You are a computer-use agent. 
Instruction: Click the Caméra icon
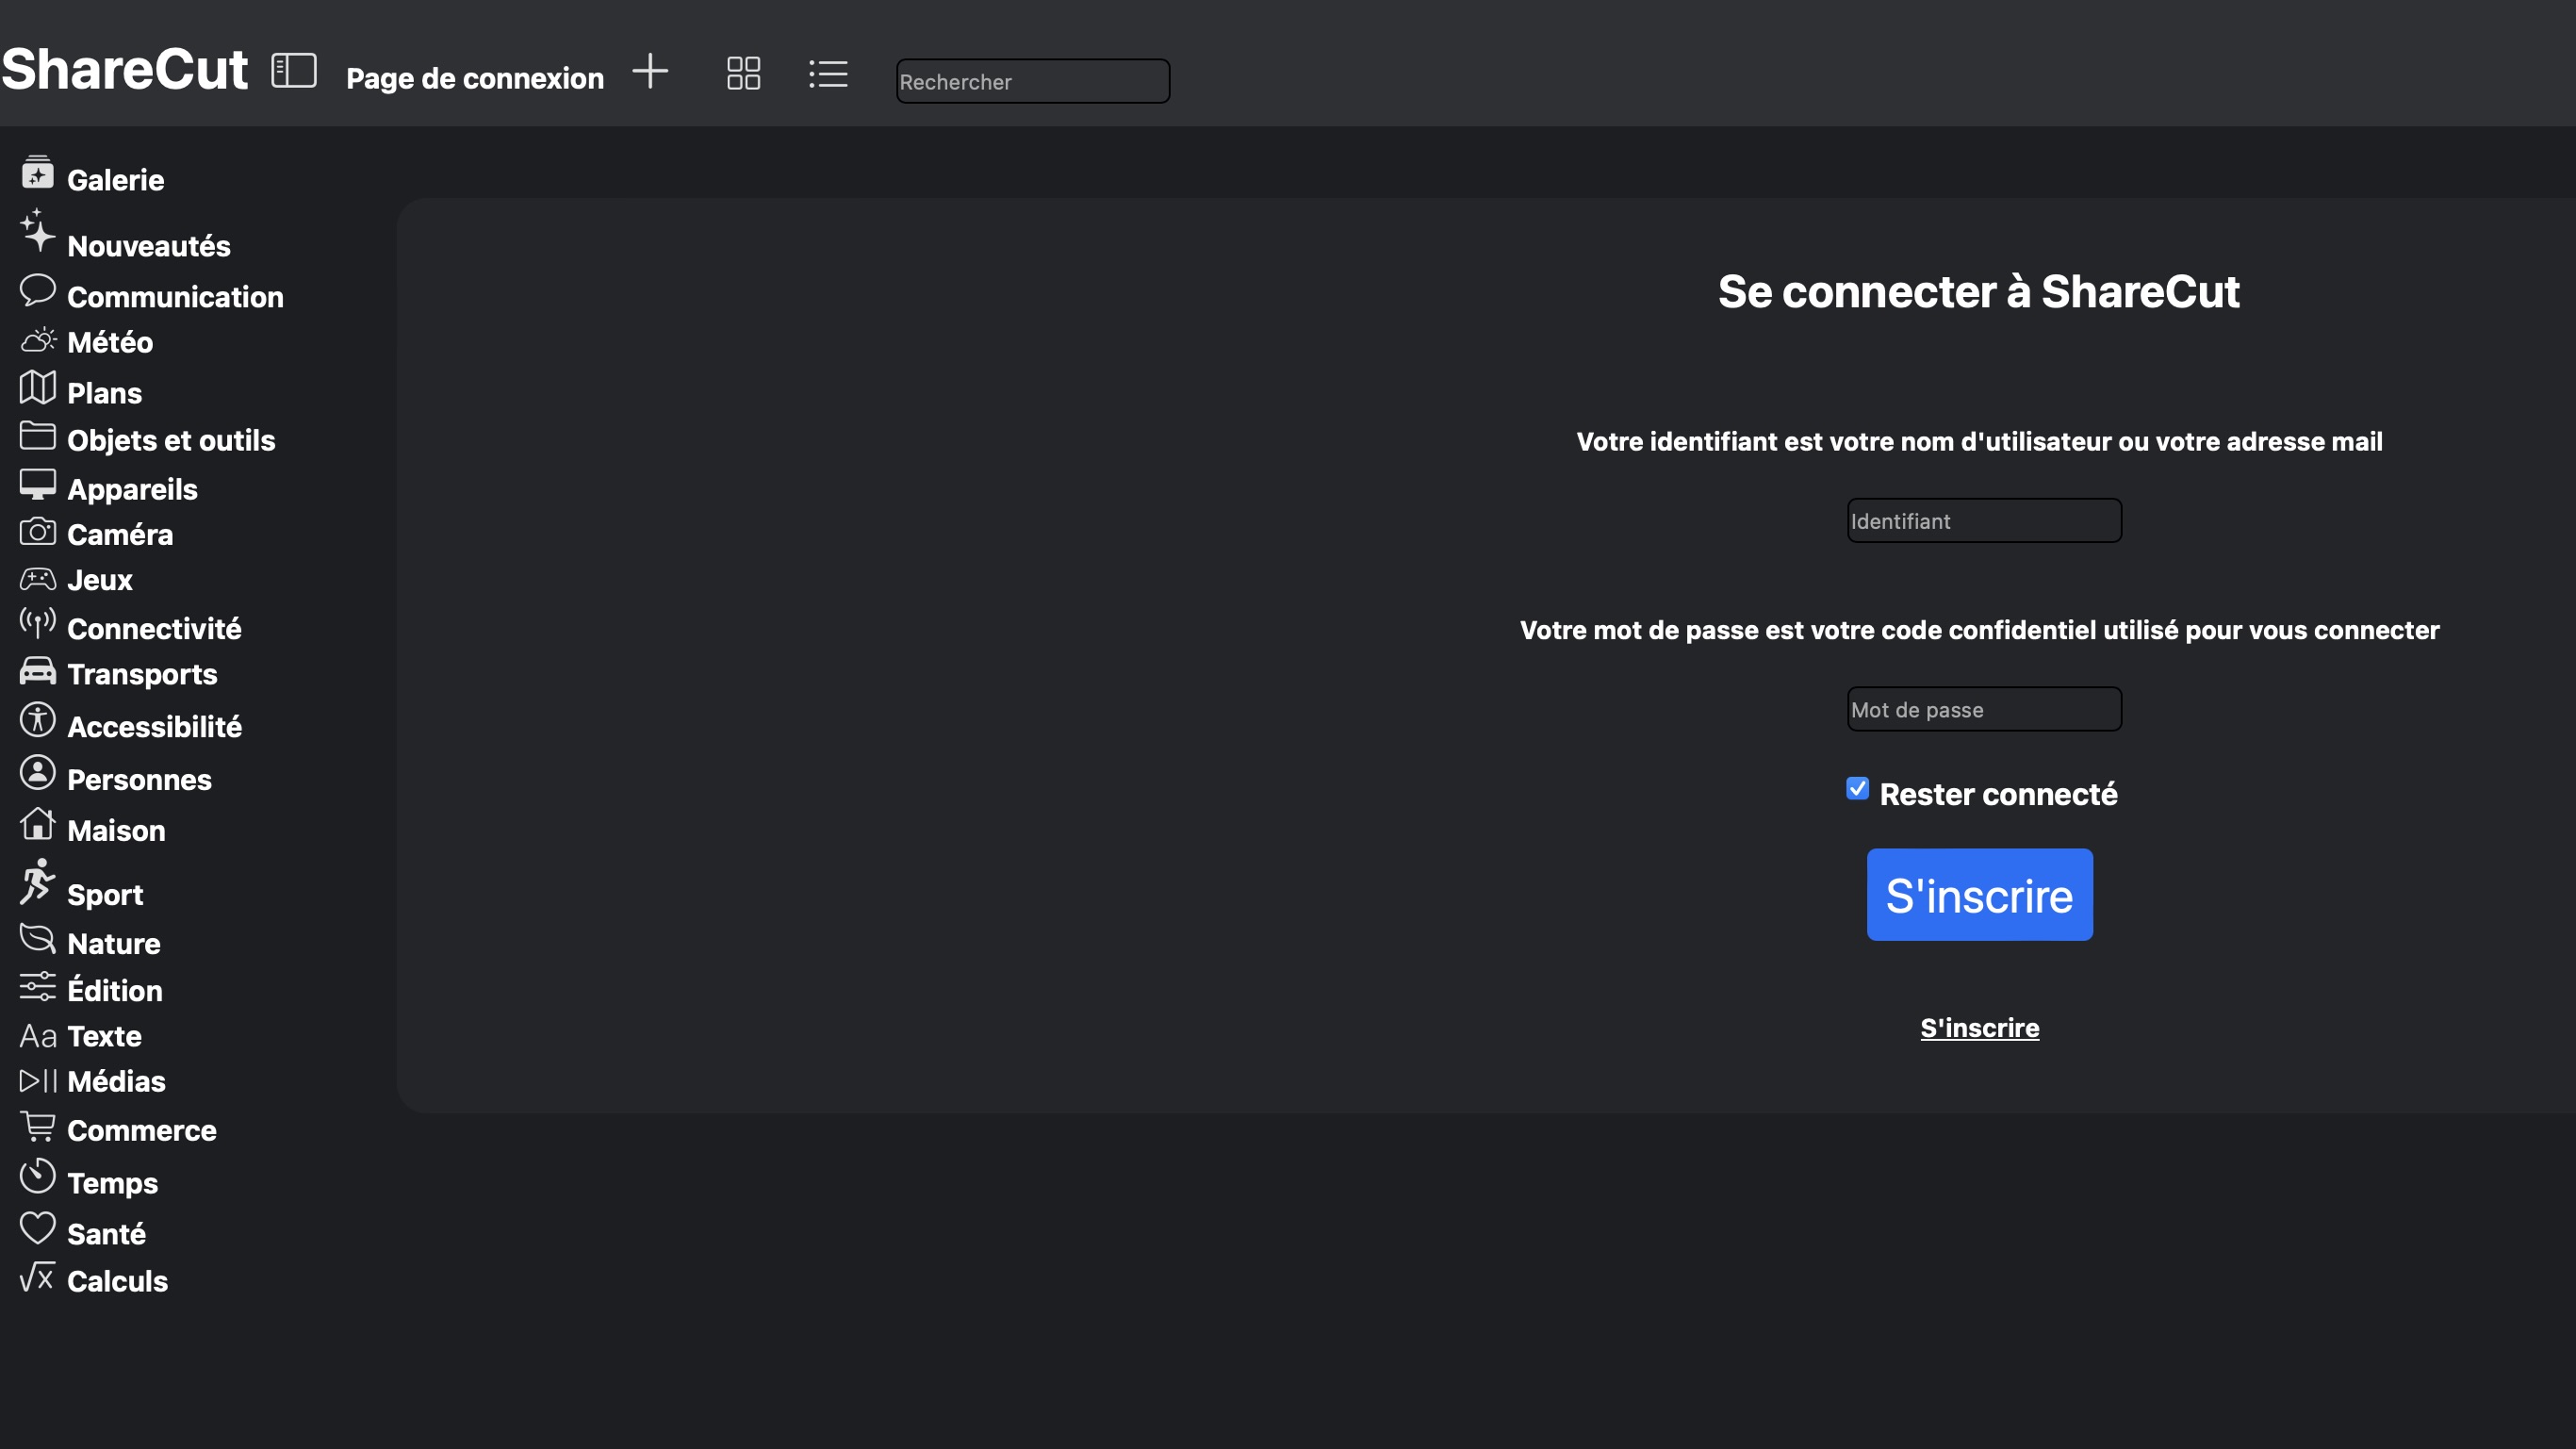(x=38, y=530)
